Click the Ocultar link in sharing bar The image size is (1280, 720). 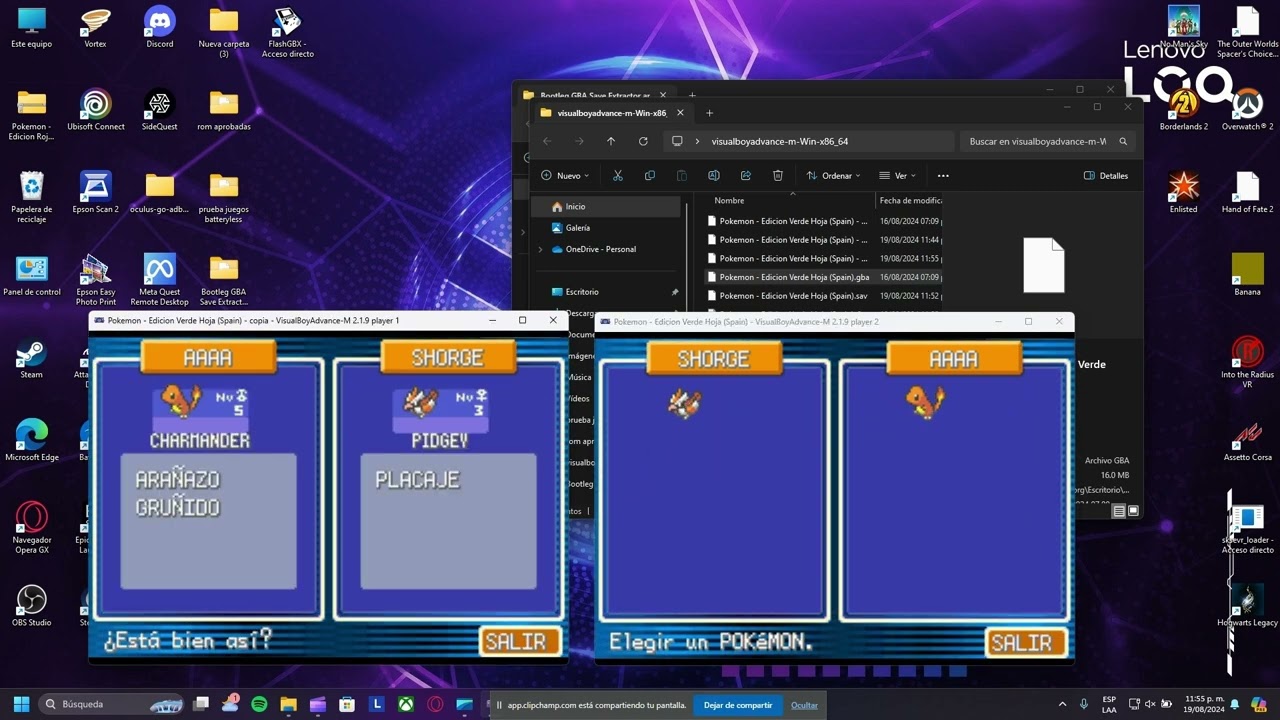point(805,705)
